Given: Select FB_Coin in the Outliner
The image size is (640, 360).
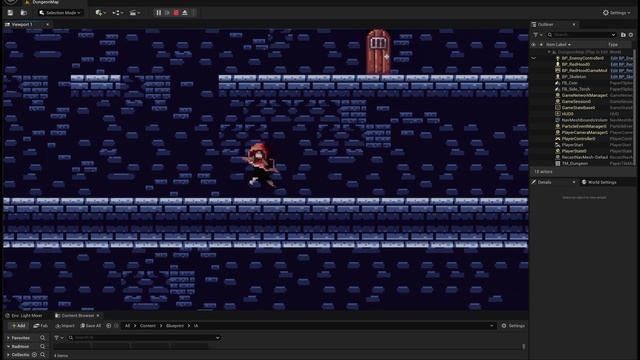Looking at the screenshot, I should click(x=570, y=83).
